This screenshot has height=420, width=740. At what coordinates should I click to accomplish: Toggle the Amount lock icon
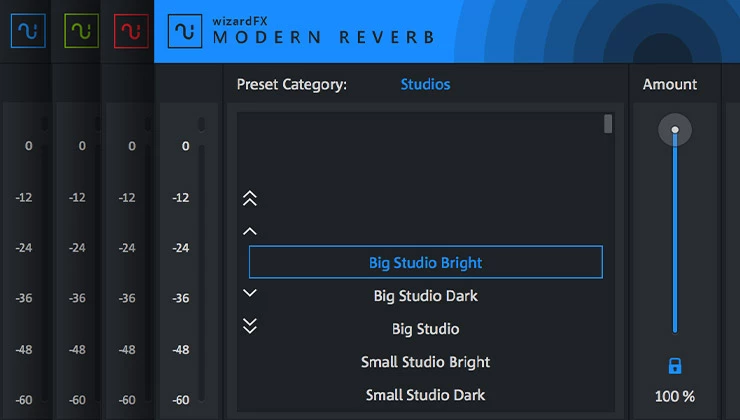point(675,366)
